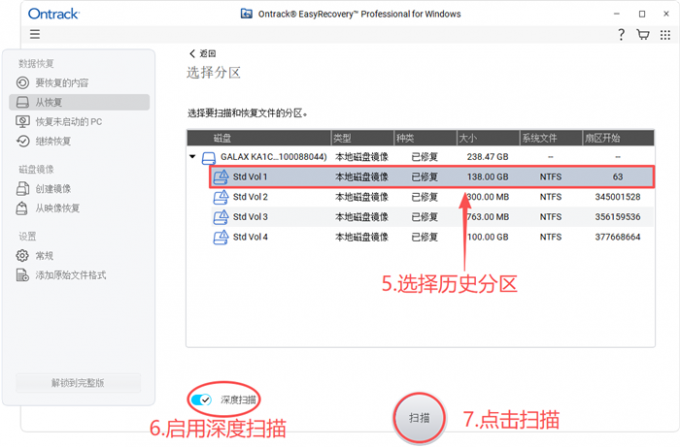
Task: Click the round 扫描 scan button
Action: click(x=419, y=418)
